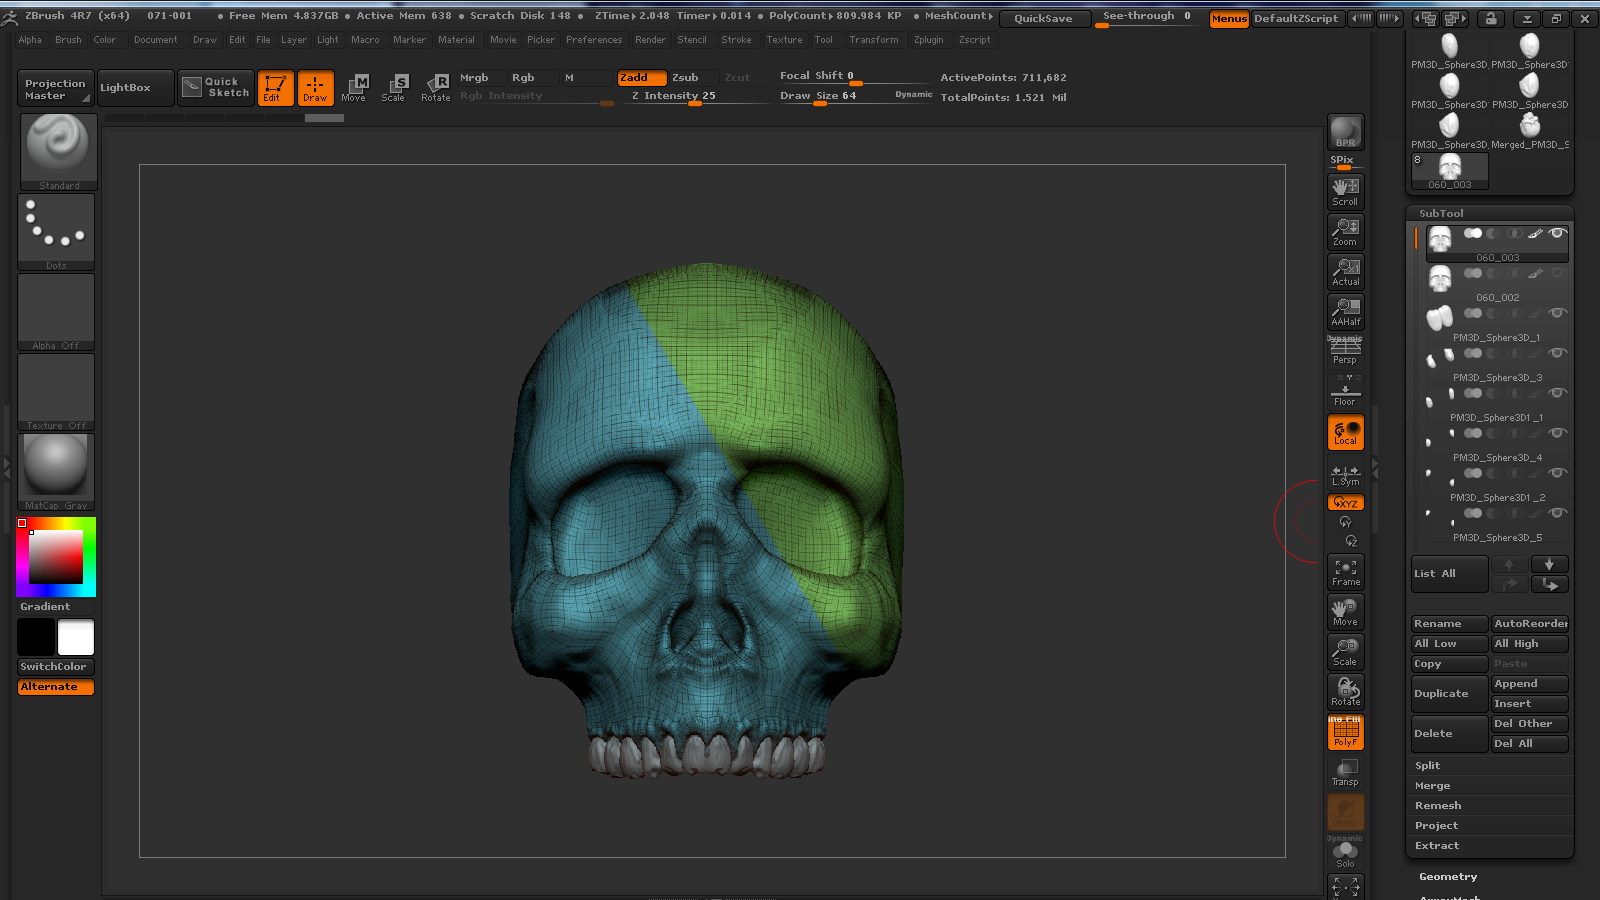Set canvas to Actual size
Screen dimensions: 1600x900
click(1346, 272)
